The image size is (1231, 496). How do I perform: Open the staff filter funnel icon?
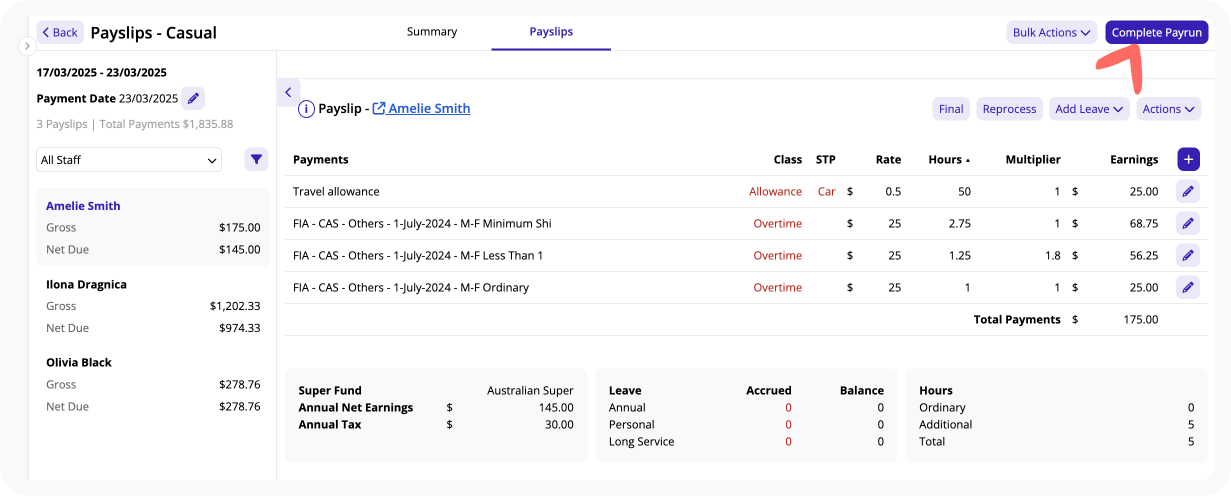tap(257, 159)
